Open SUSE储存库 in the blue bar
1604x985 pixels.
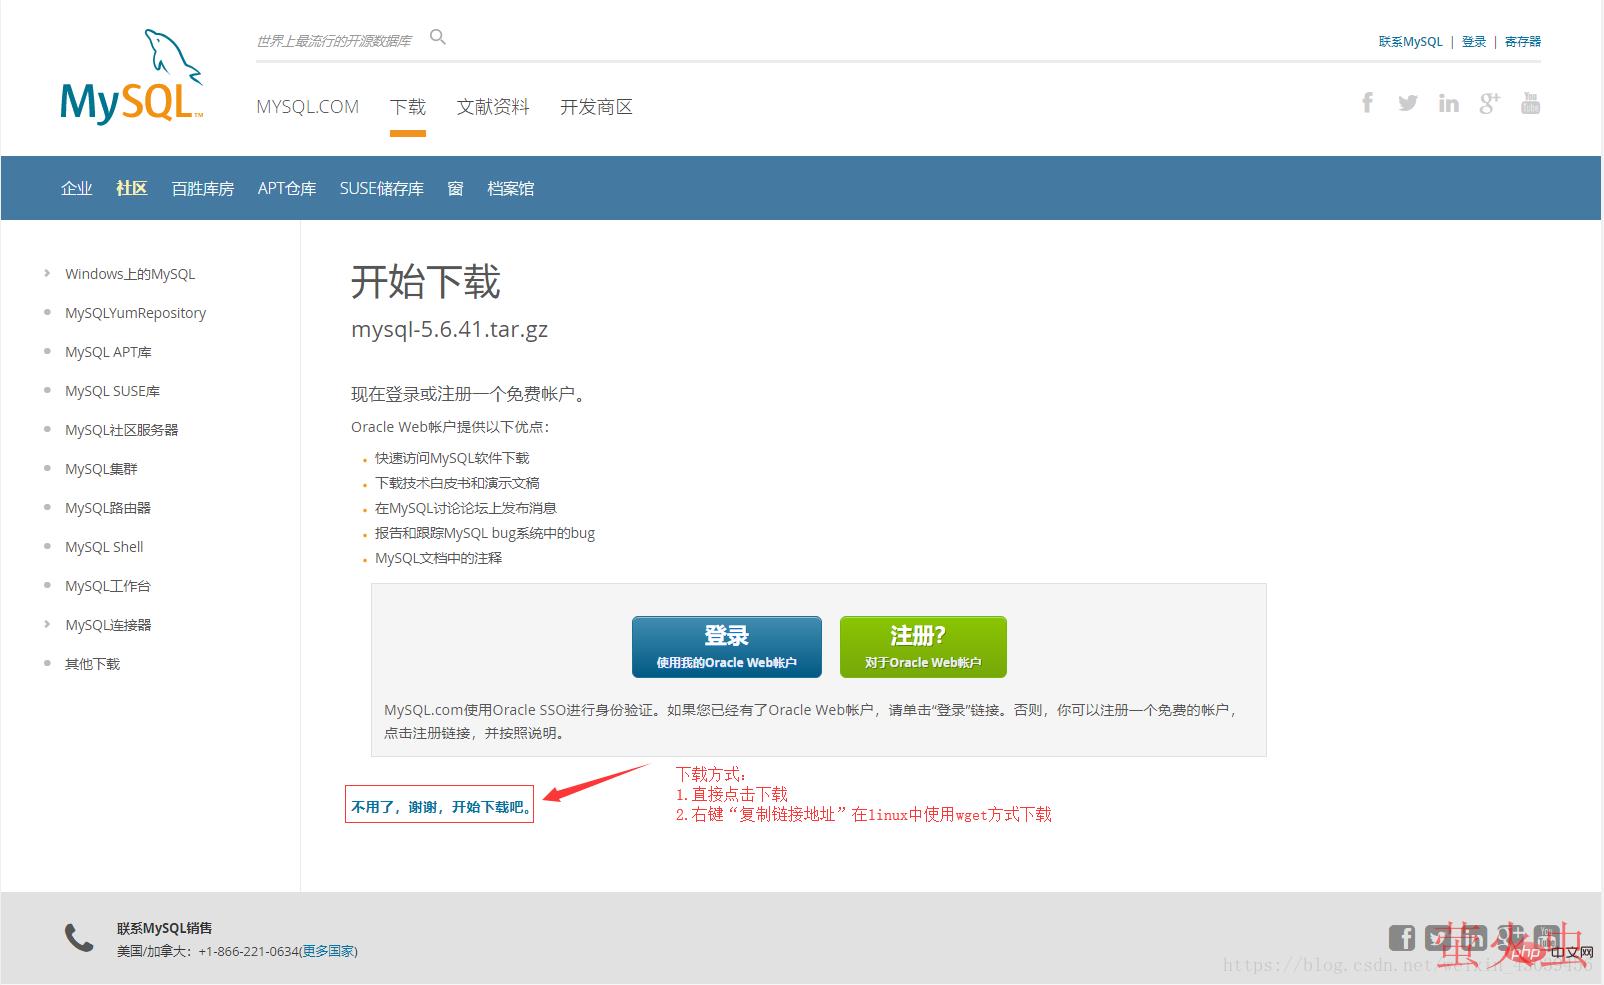coord(382,188)
